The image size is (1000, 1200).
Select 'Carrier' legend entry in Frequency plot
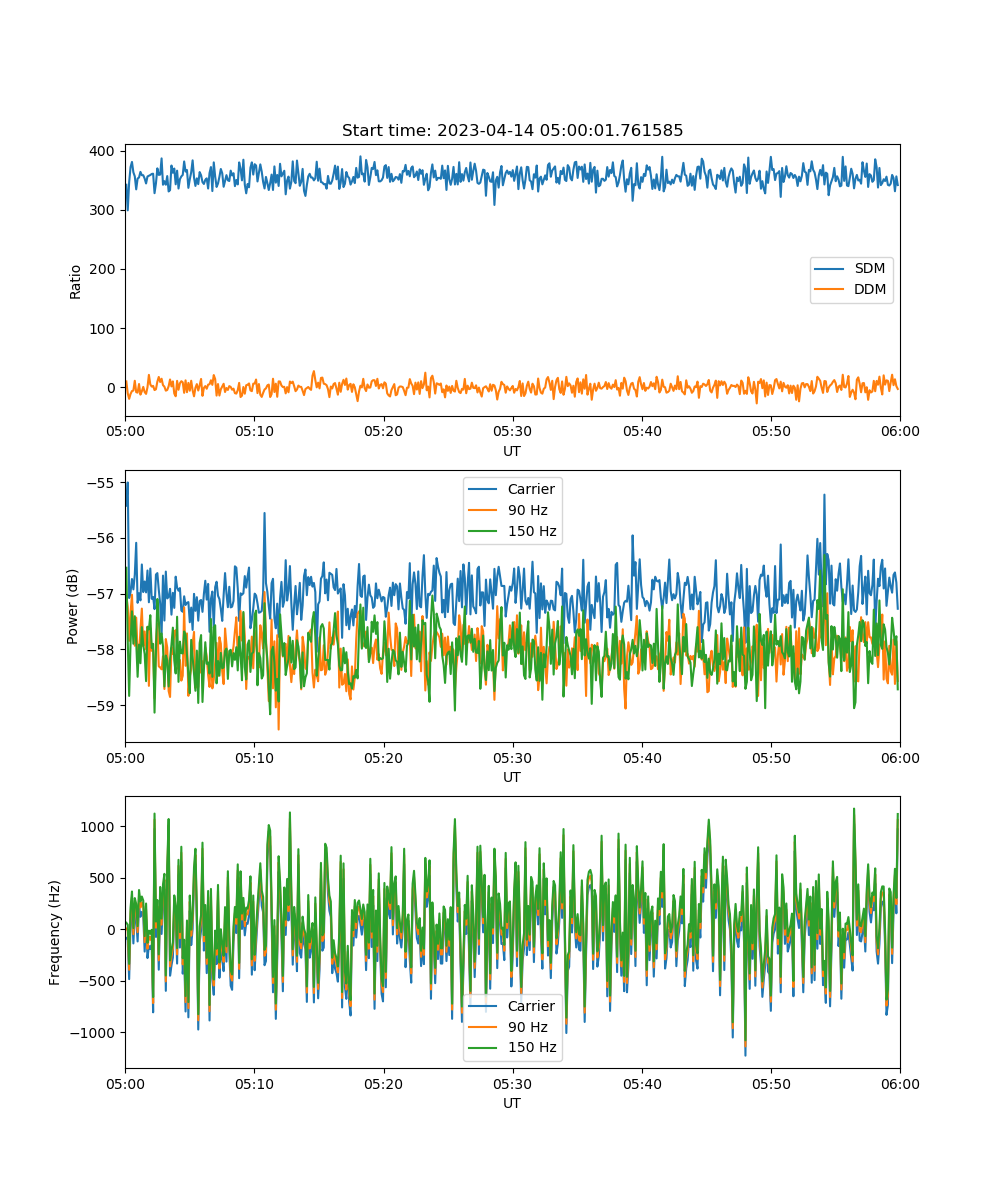(531, 1006)
